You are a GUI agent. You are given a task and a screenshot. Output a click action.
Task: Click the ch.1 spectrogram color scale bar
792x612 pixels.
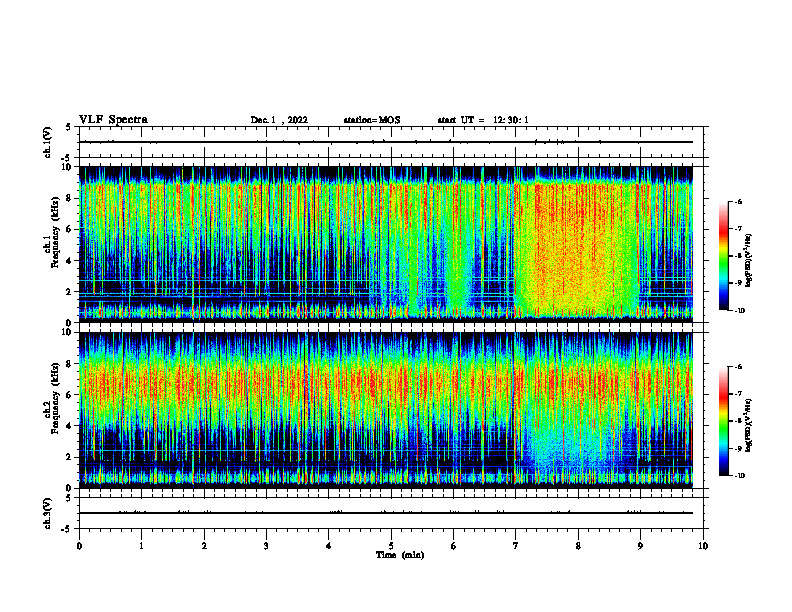[x=723, y=256]
